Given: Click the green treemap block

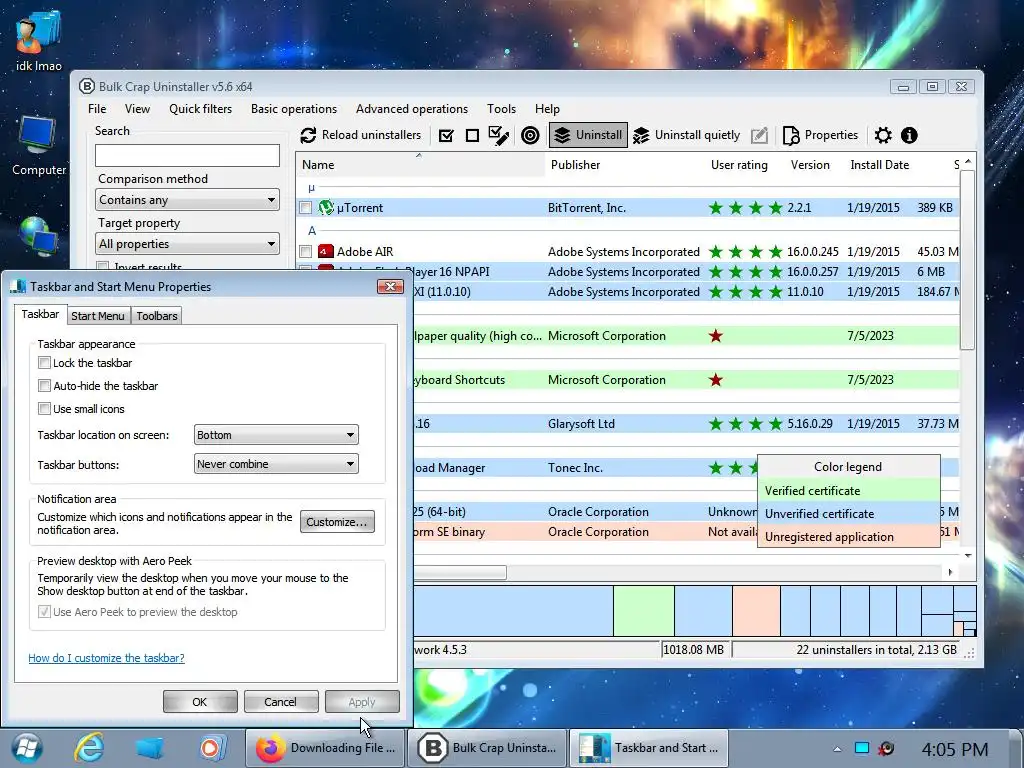Looking at the screenshot, I should tap(643, 611).
